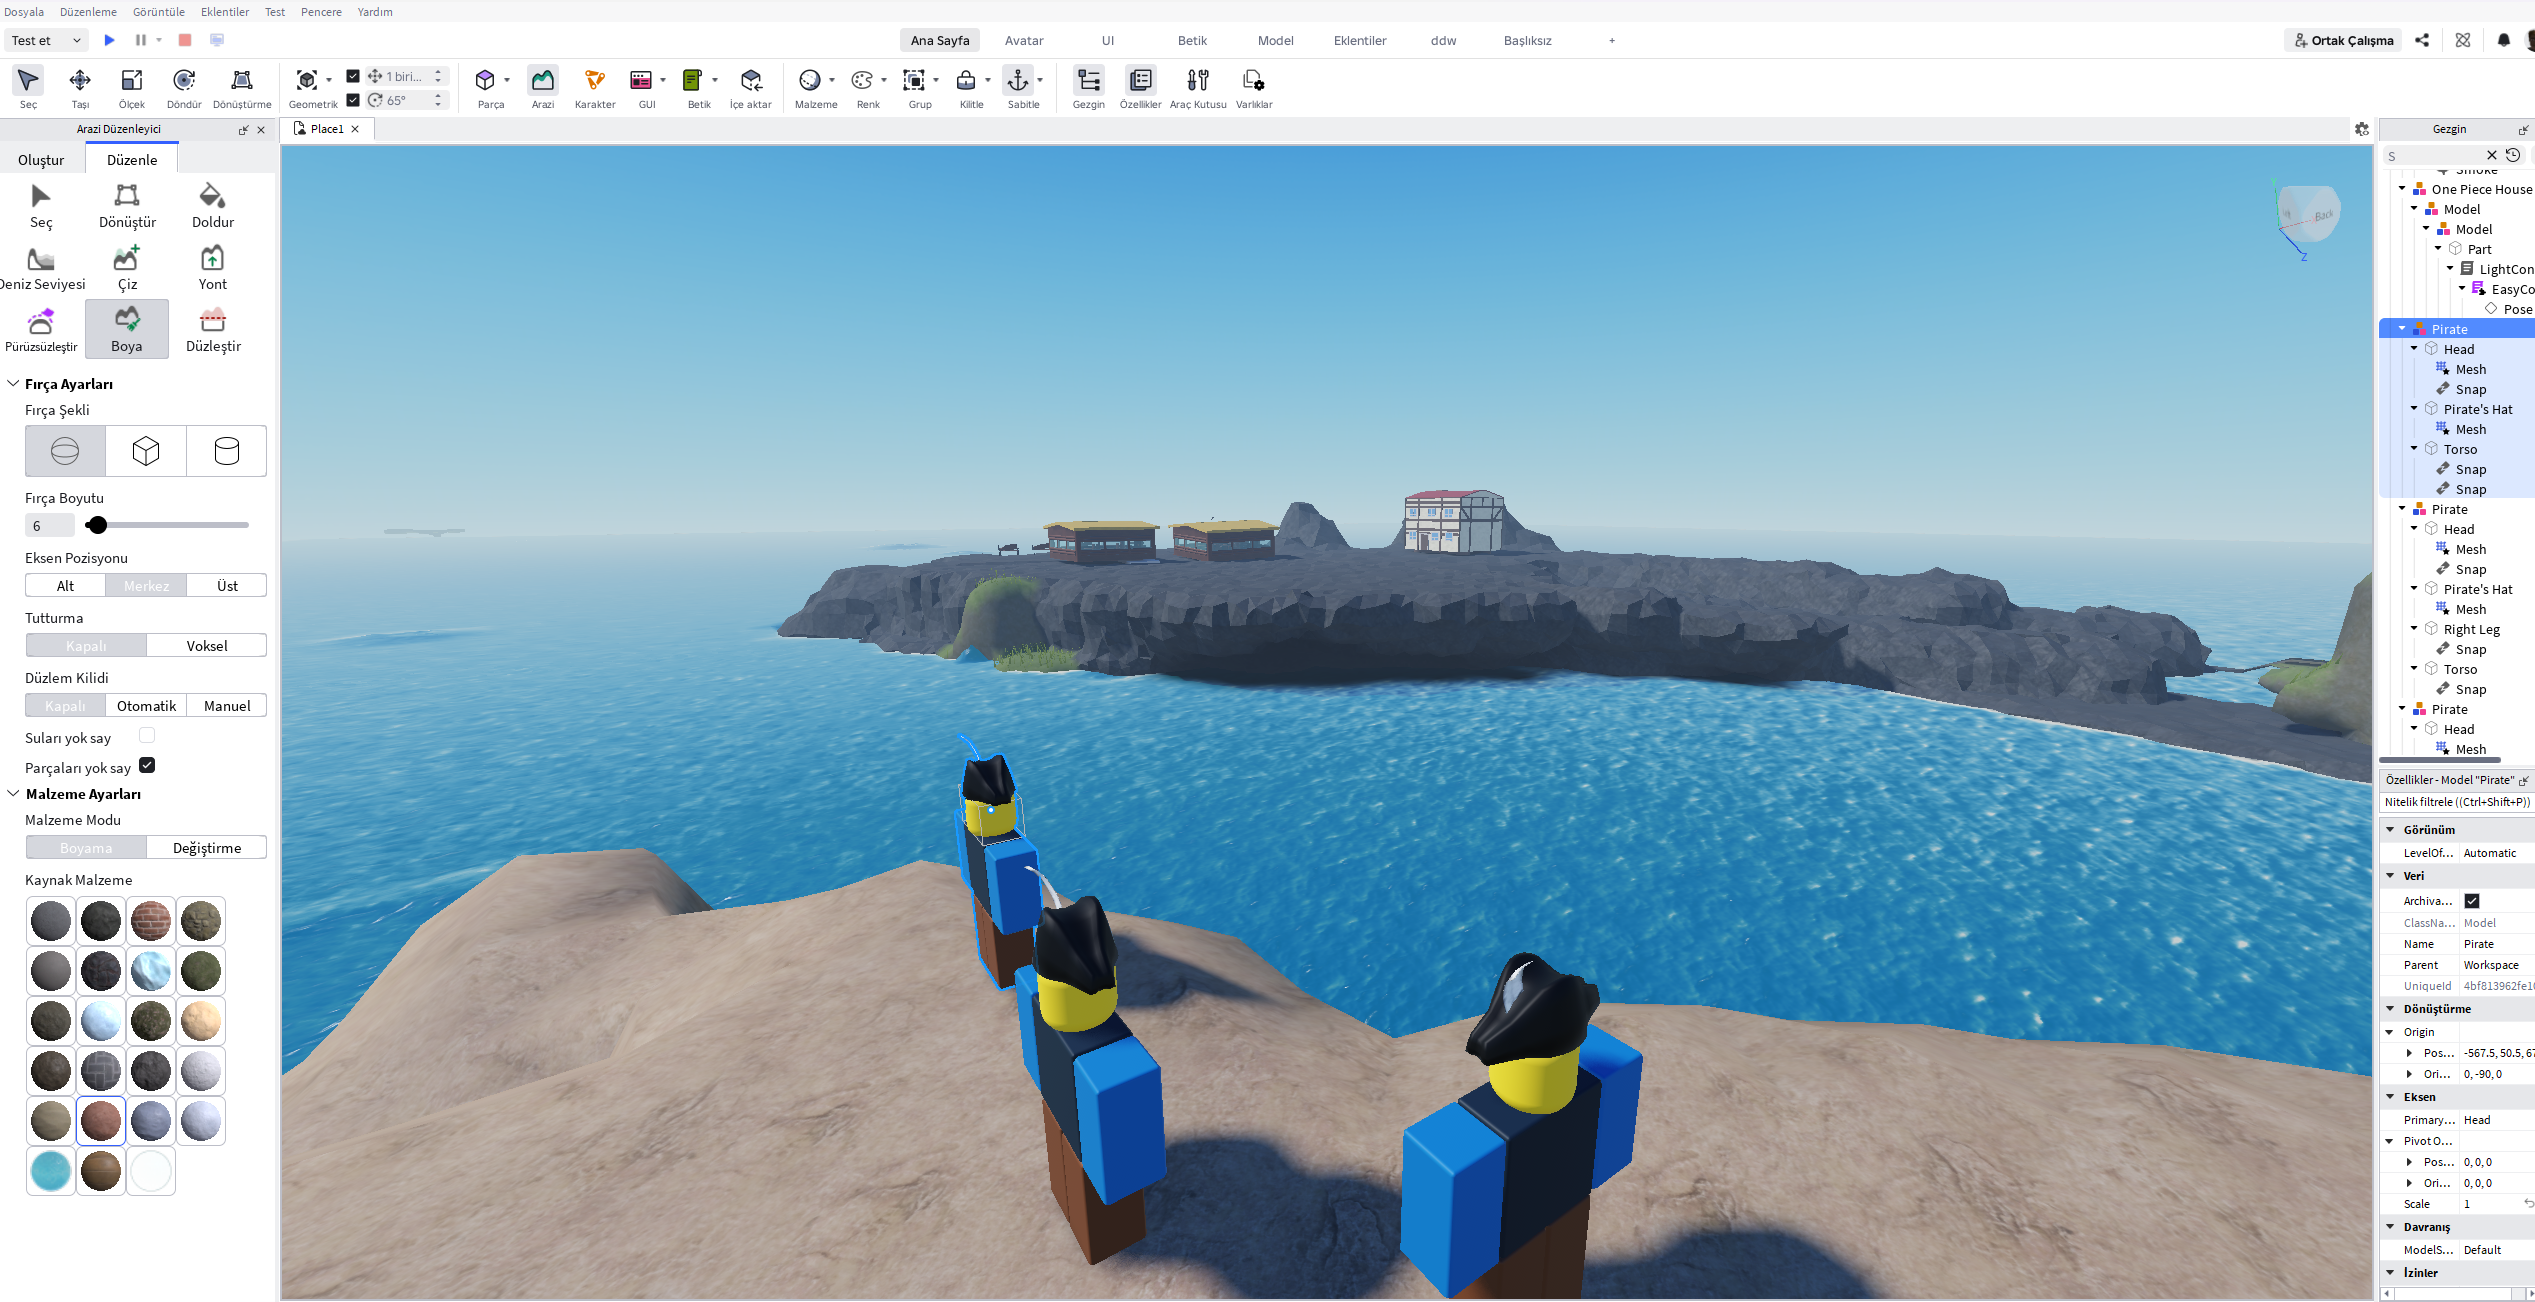Image resolution: width=2535 pixels, height=1302 pixels.
Task: Open the GUI tool
Action: click(641, 87)
